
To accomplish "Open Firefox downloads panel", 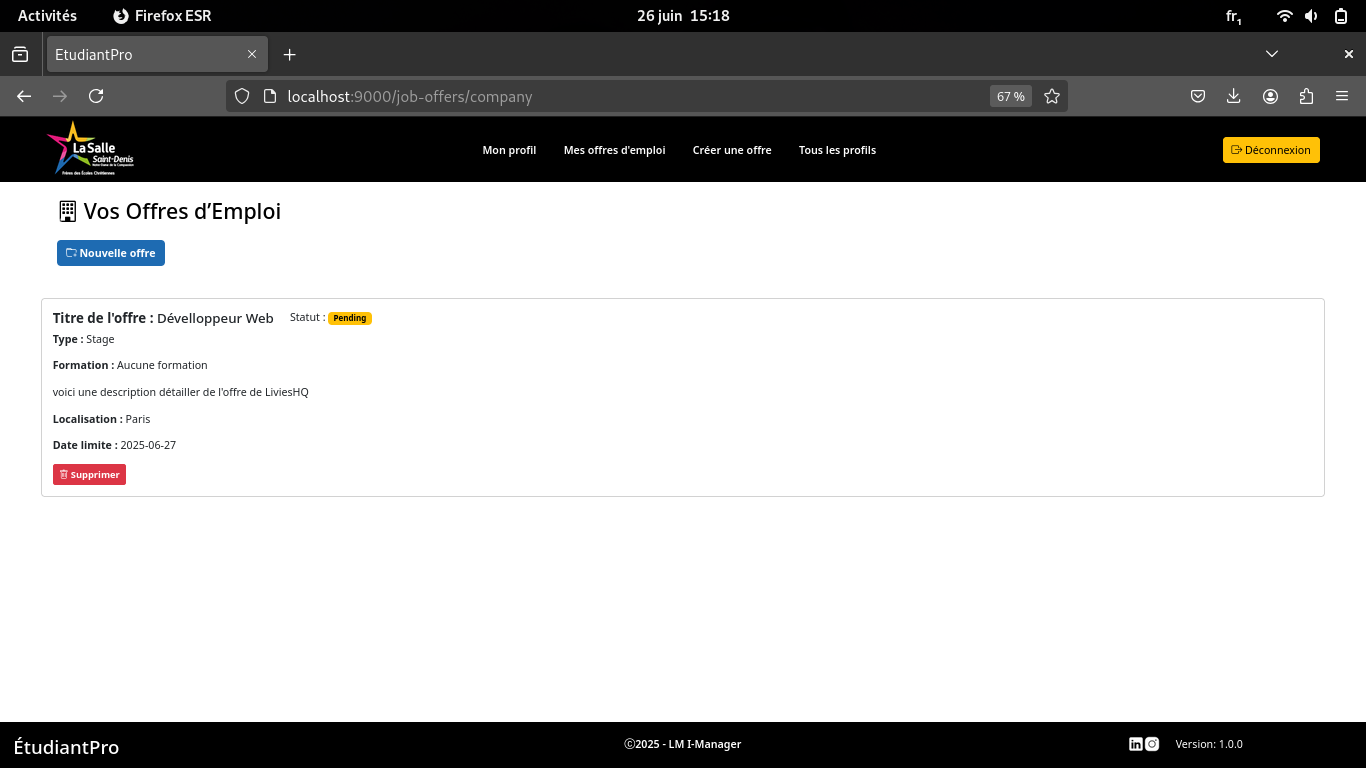I will tap(1234, 96).
